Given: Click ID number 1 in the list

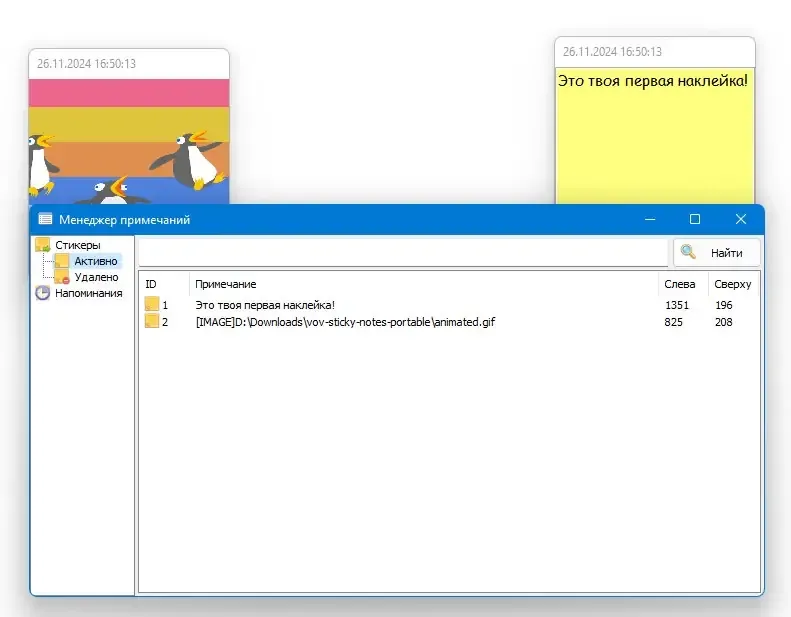Looking at the screenshot, I should (165, 305).
